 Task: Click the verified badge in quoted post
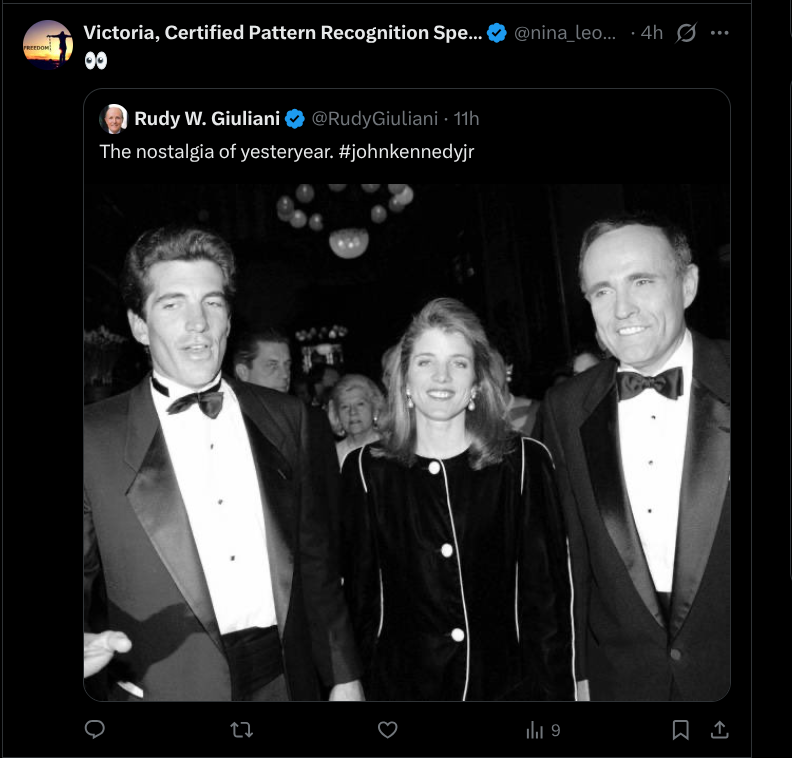point(295,119)
